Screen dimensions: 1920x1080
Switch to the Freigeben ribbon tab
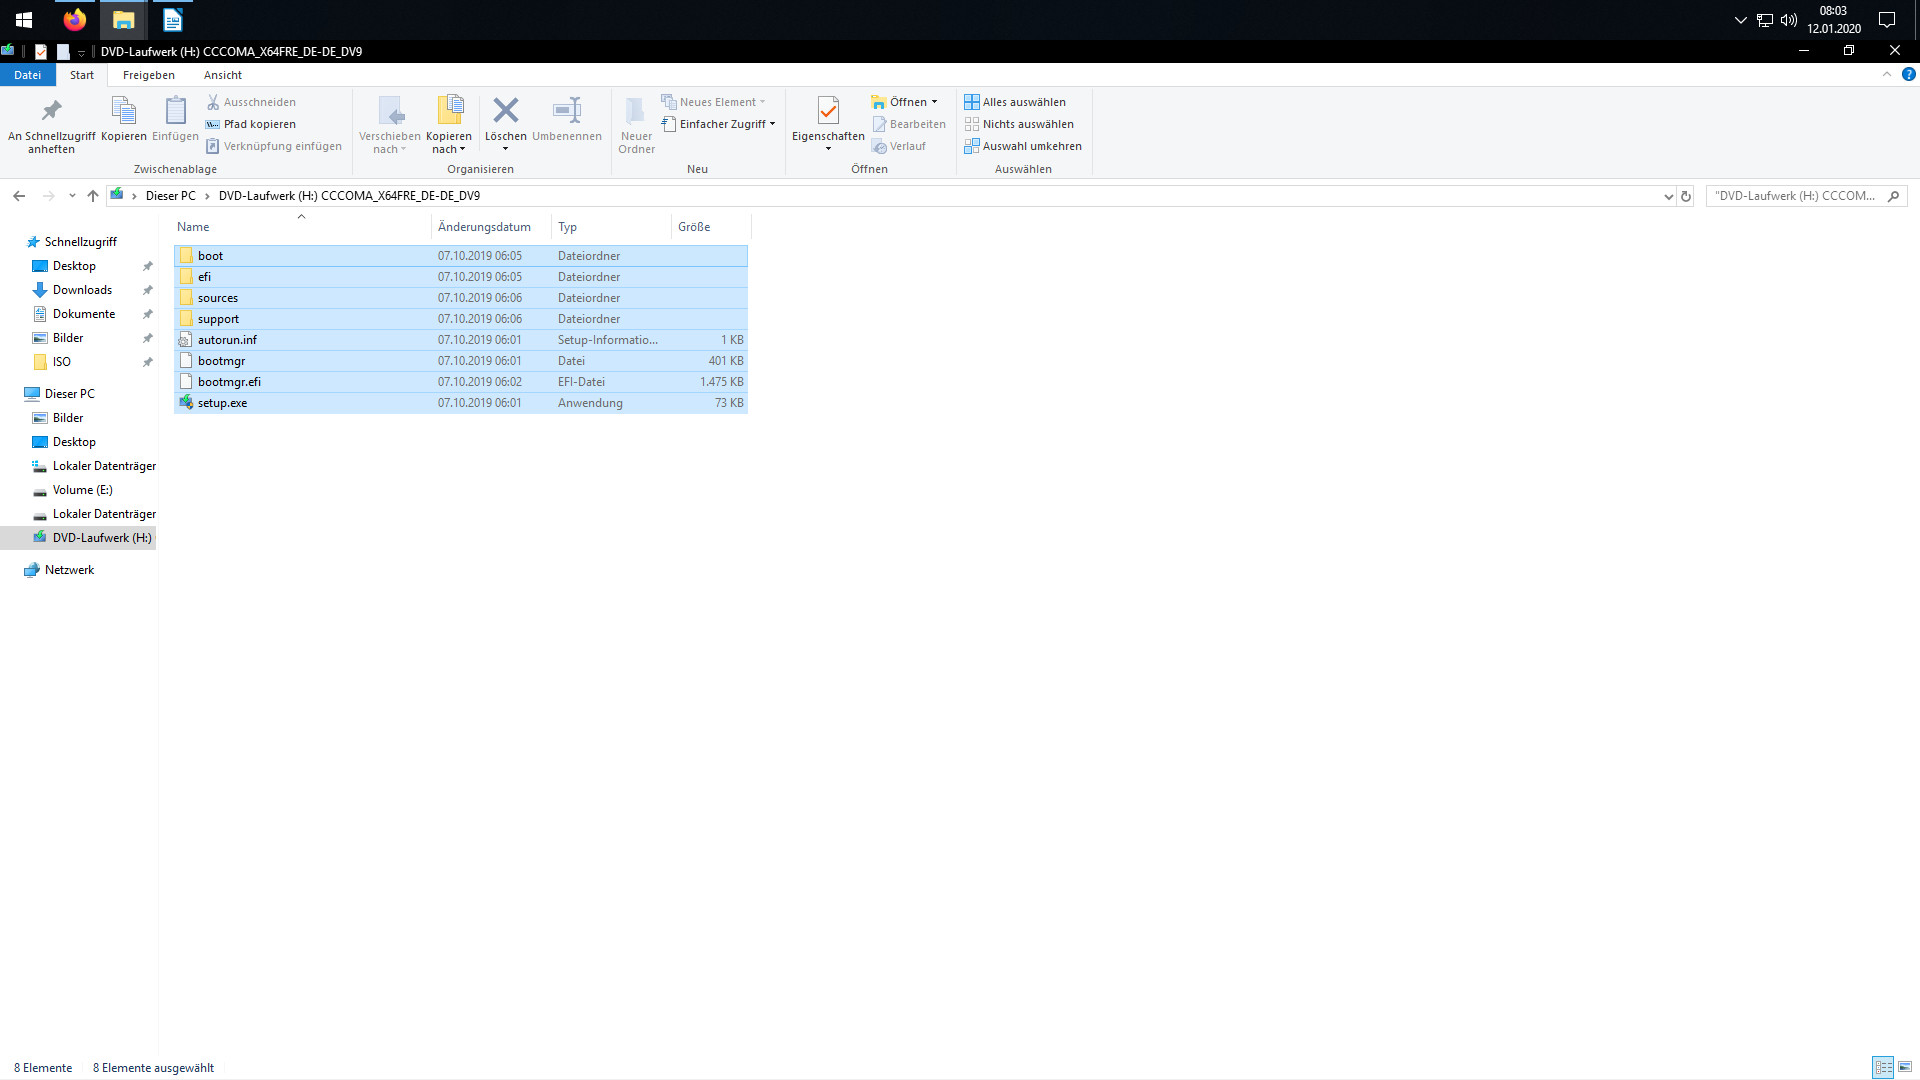[149, 75]
